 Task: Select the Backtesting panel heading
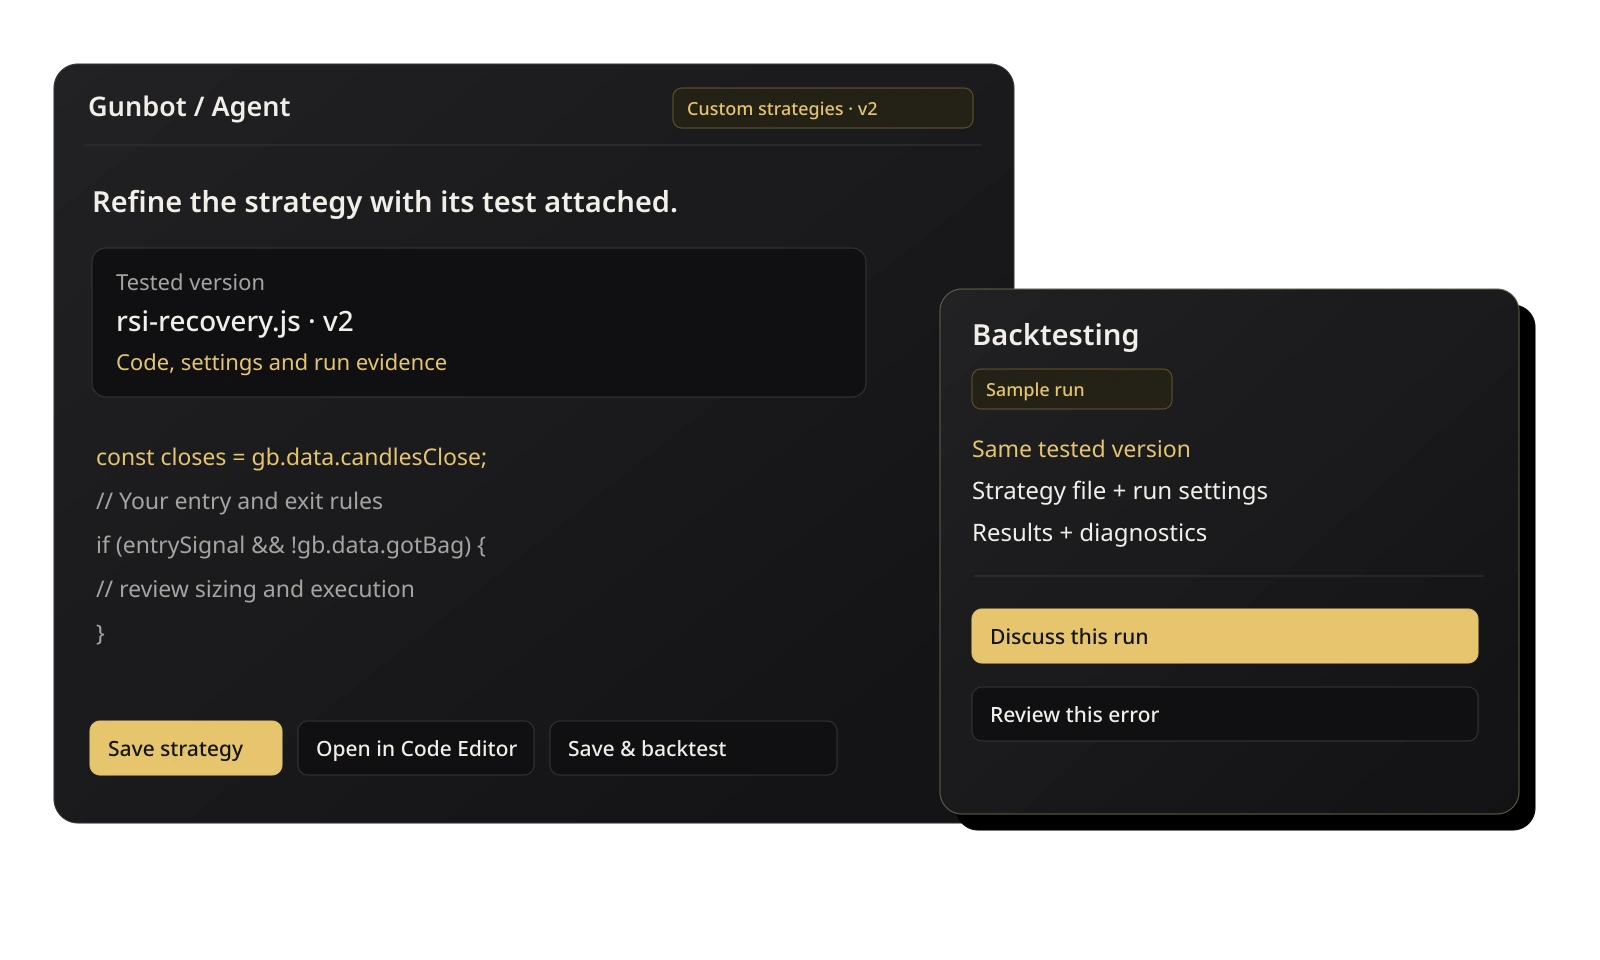[x=1055, y=335]
